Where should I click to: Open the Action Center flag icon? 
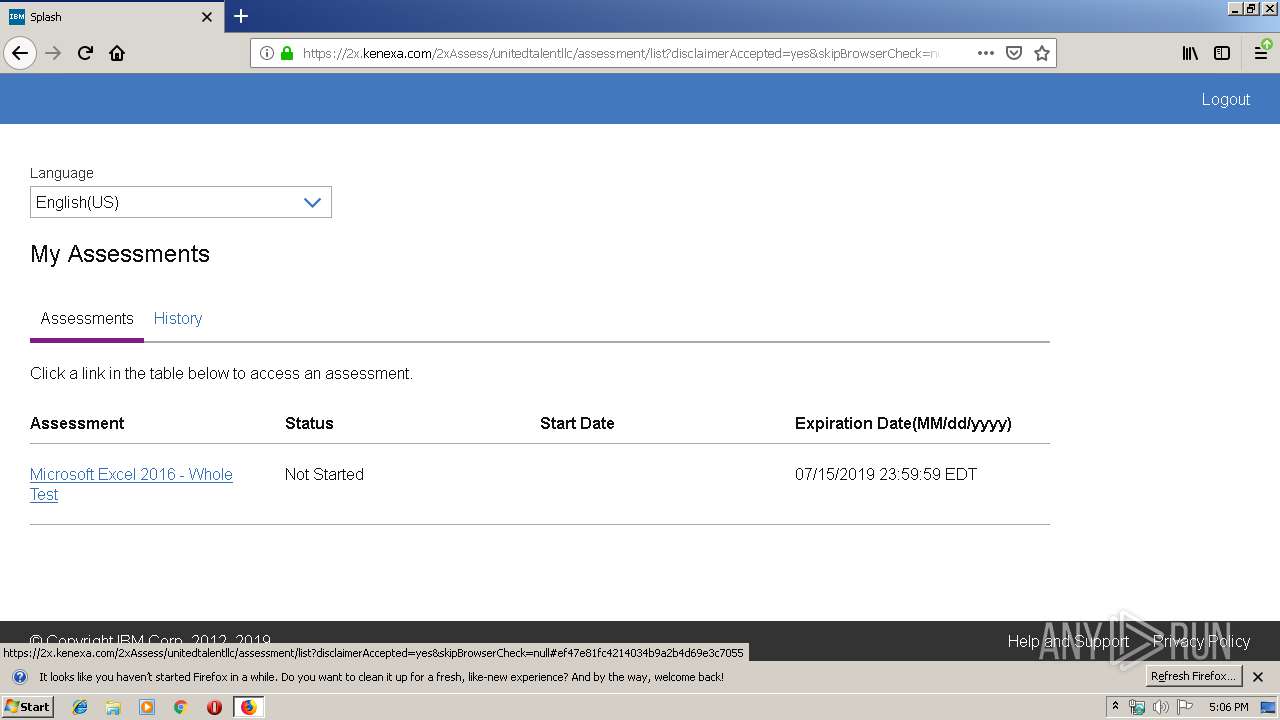click(x=1185, y=707)
